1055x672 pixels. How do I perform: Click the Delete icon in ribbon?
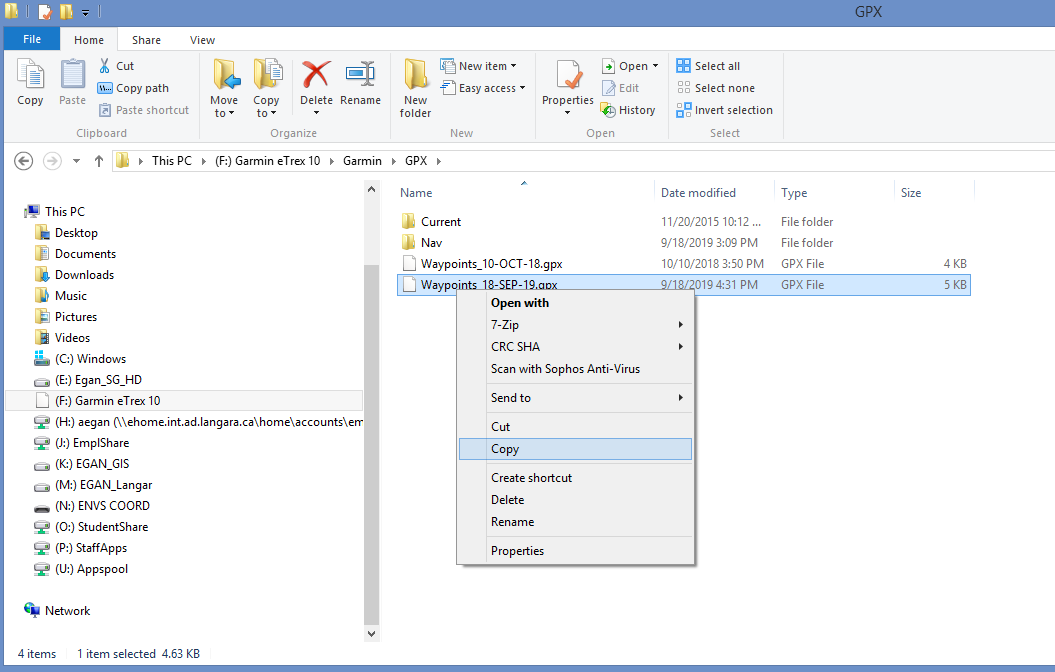[316, 76]
